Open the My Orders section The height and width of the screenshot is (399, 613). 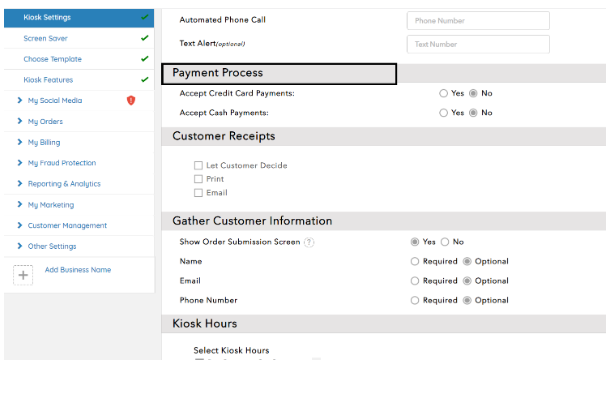(45, 122)
